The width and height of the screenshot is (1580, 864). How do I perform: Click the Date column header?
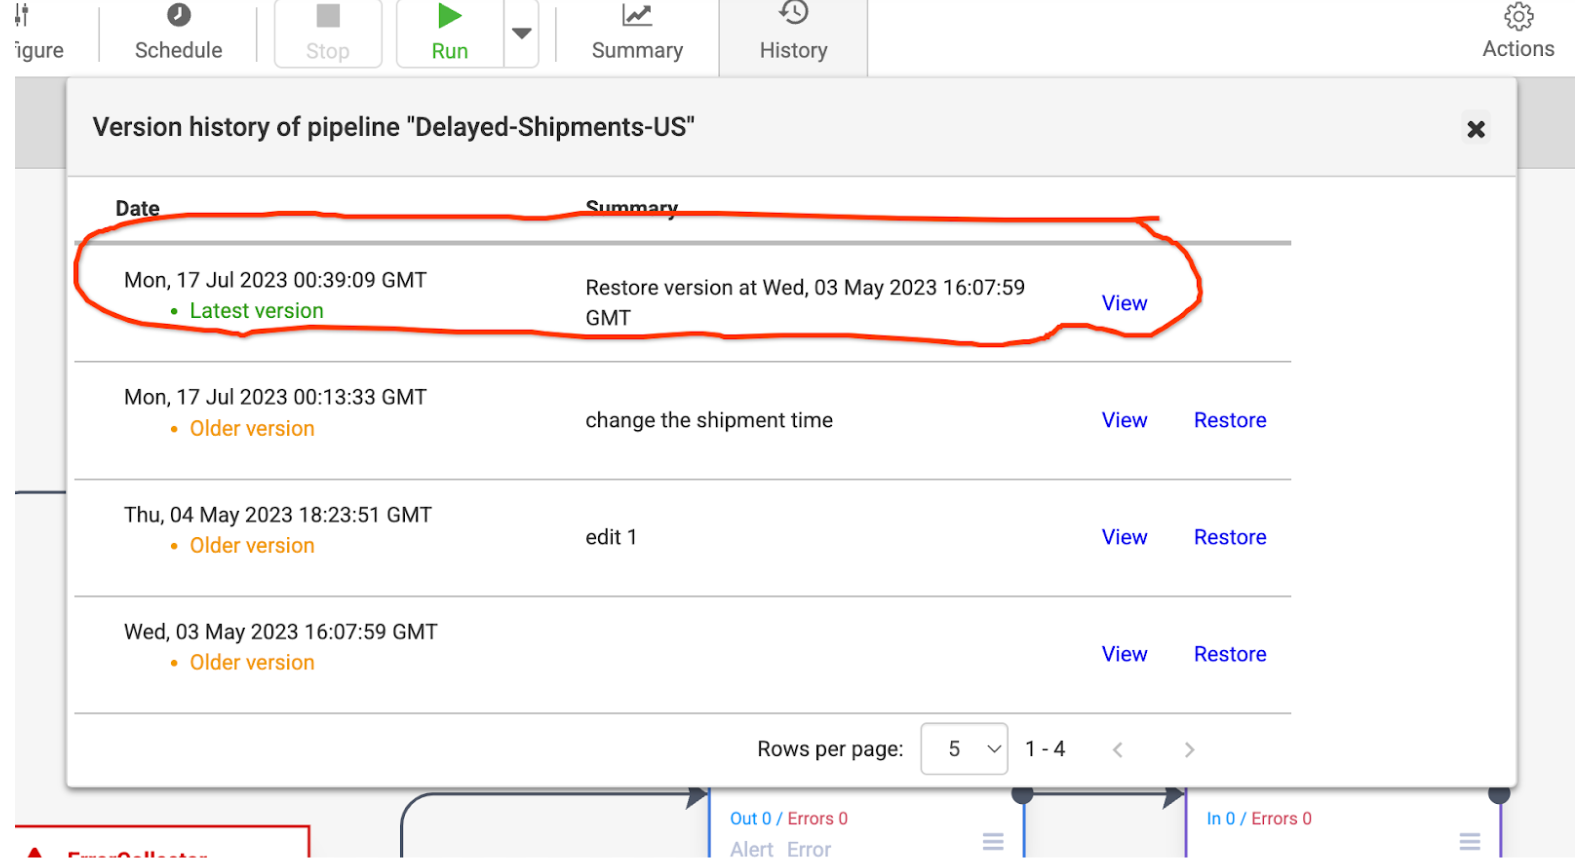[138, 208]
